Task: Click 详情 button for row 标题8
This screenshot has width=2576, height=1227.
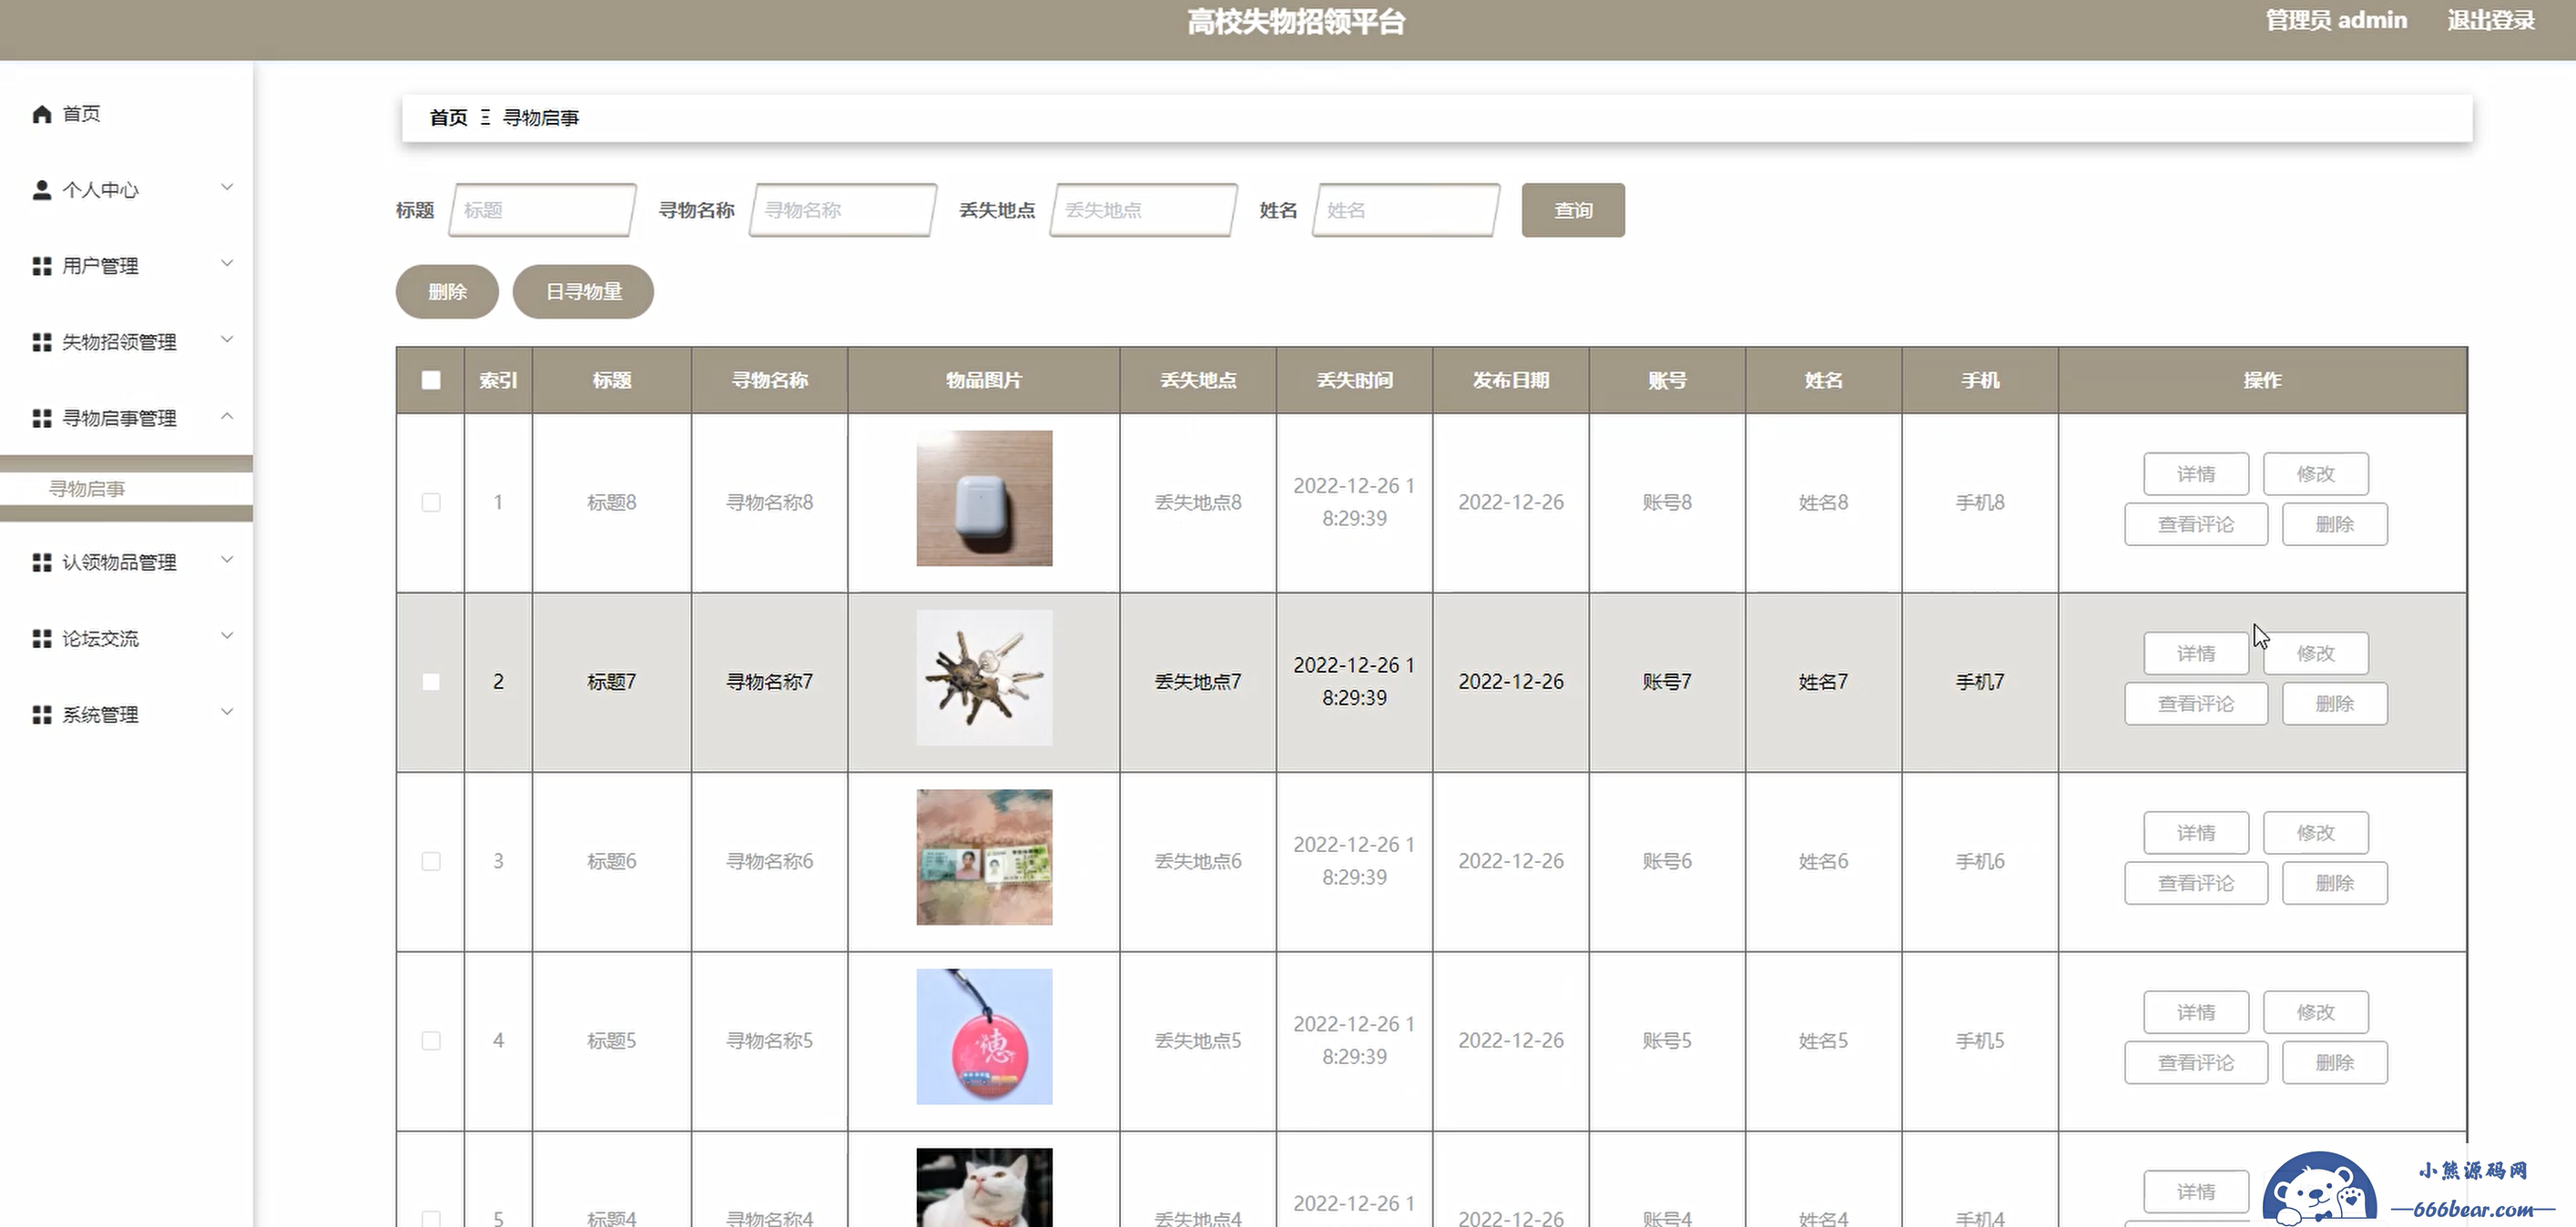Action: click(x=2196, y=474)
